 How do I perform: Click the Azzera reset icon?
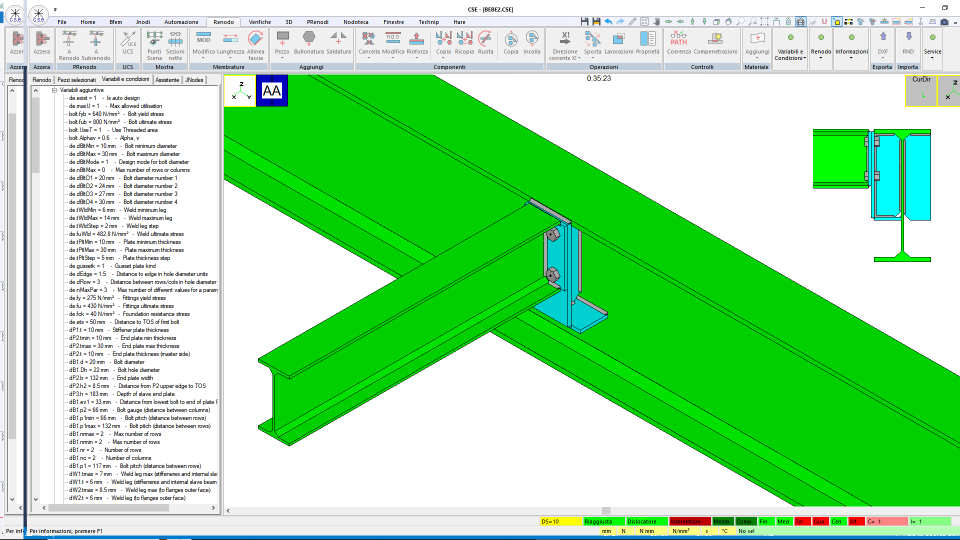point(42,44)
